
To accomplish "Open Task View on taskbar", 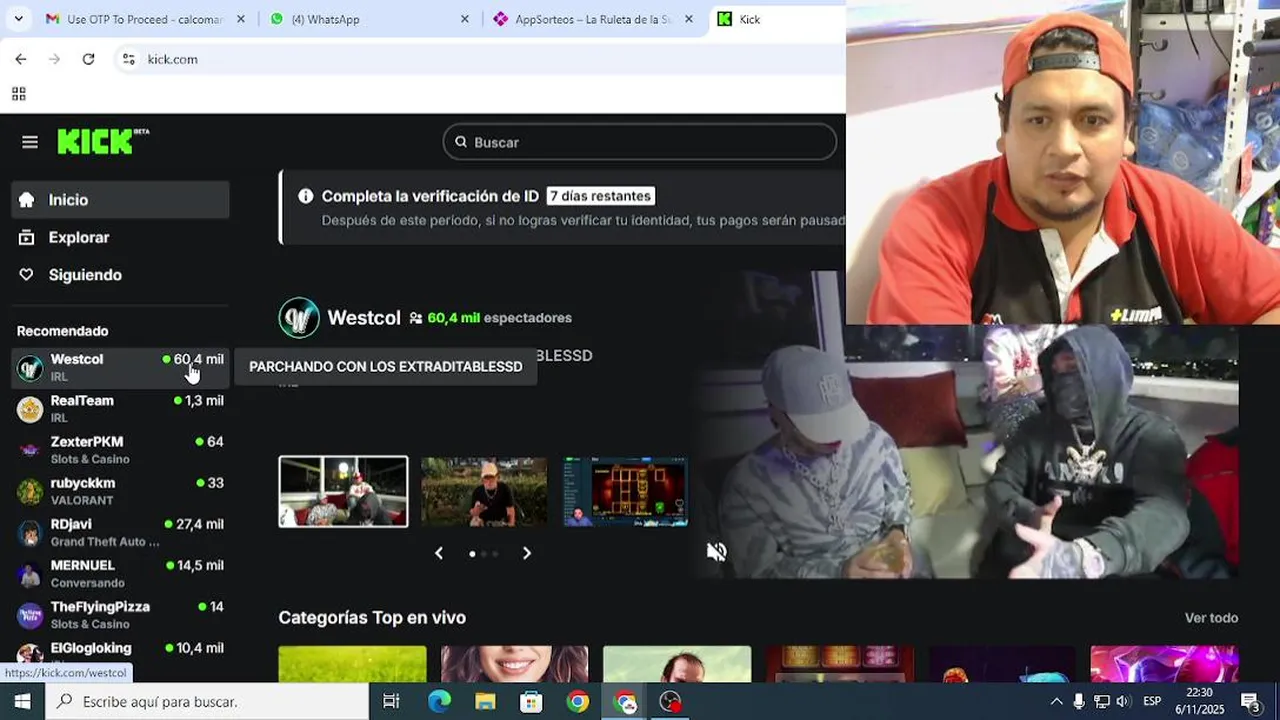I will click(x=391, y=701).
